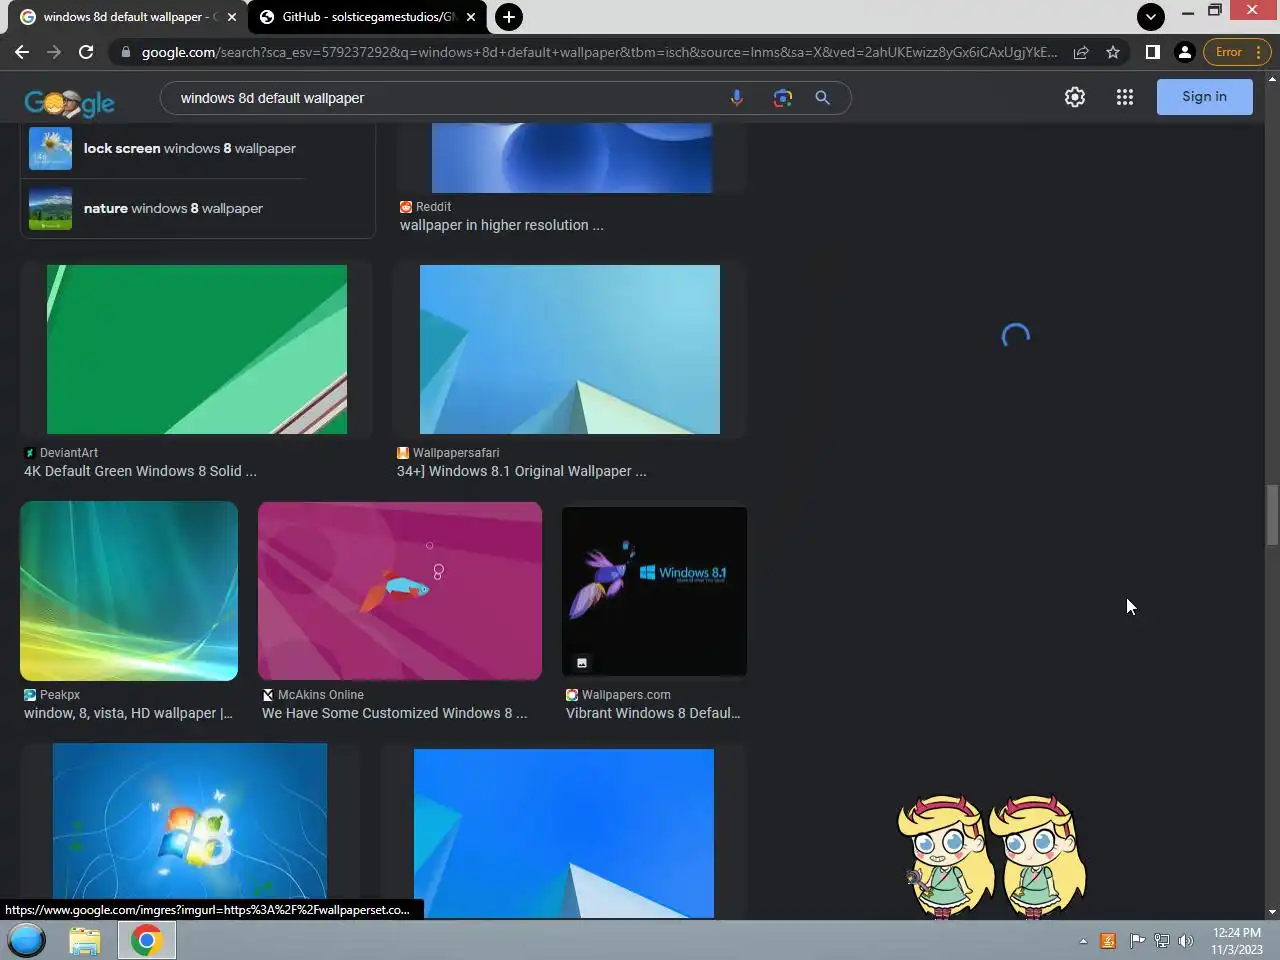Start voice search with microphone icon
Viewport: 1280px width, 960px height.
click(737, 98)
